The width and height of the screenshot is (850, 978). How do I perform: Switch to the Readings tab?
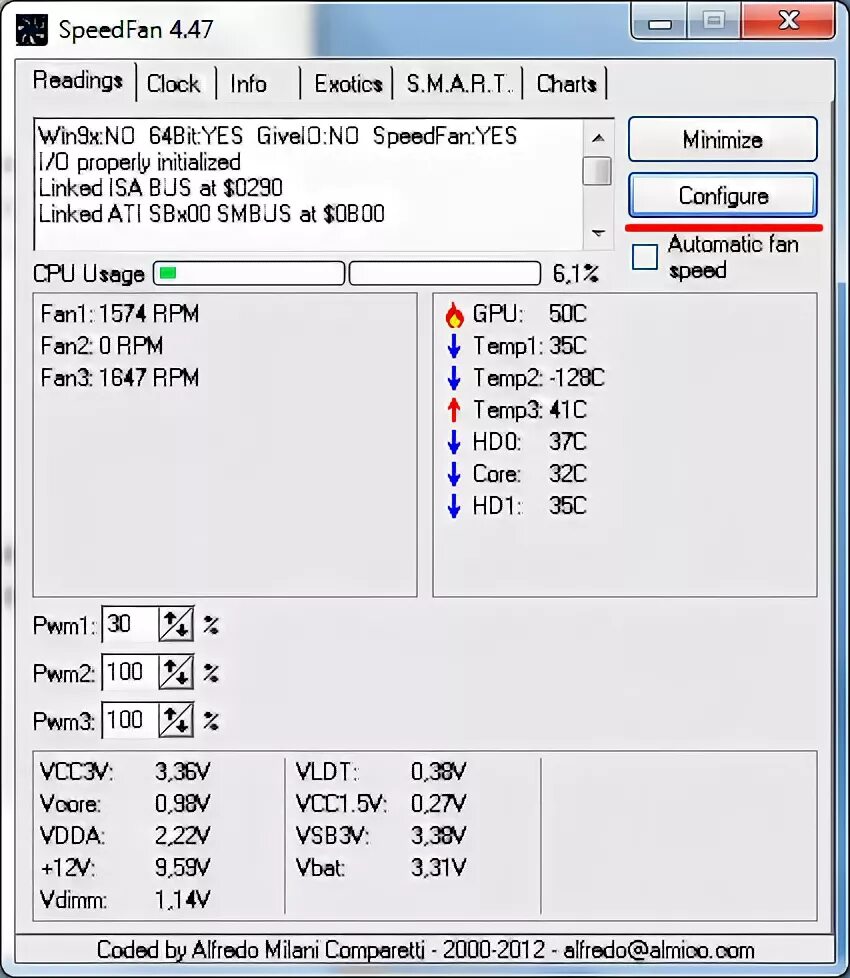[x=77, y=81]
